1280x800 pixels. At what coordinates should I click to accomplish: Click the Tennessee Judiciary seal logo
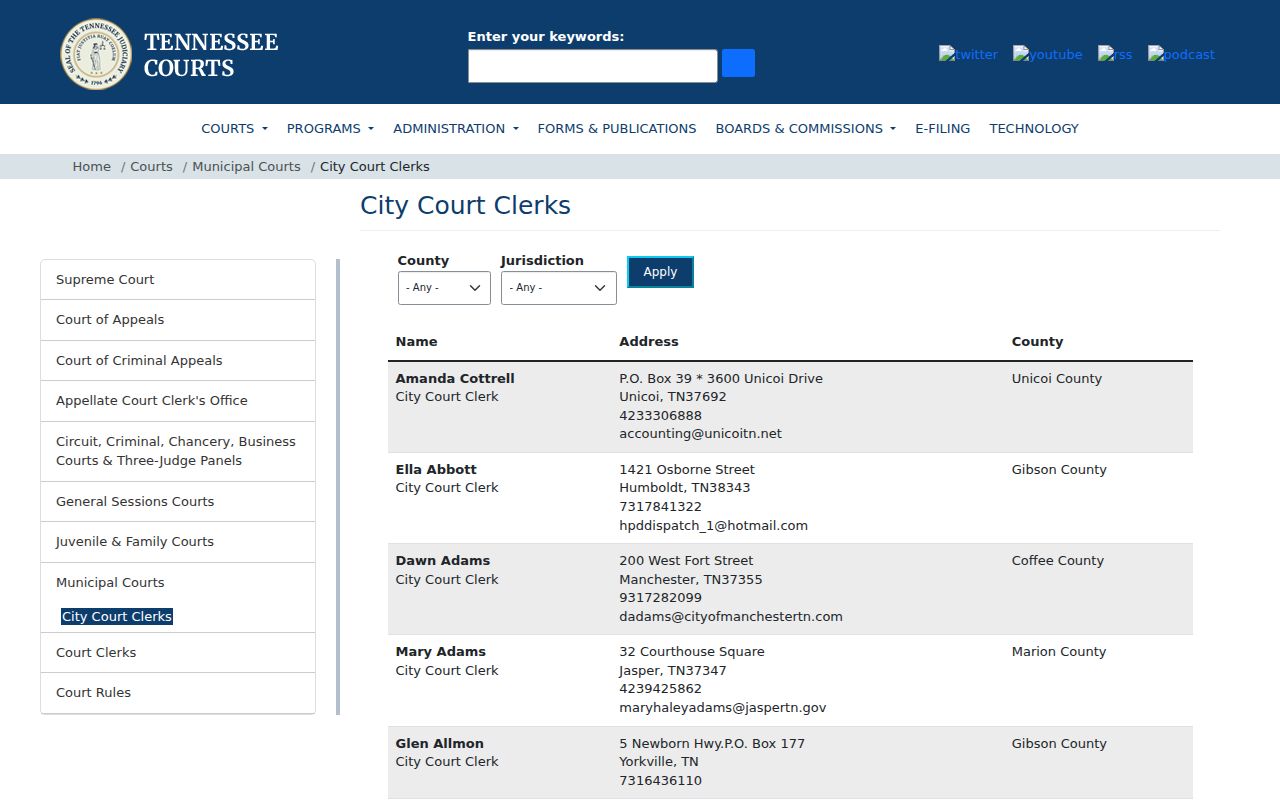click(96, 54)
